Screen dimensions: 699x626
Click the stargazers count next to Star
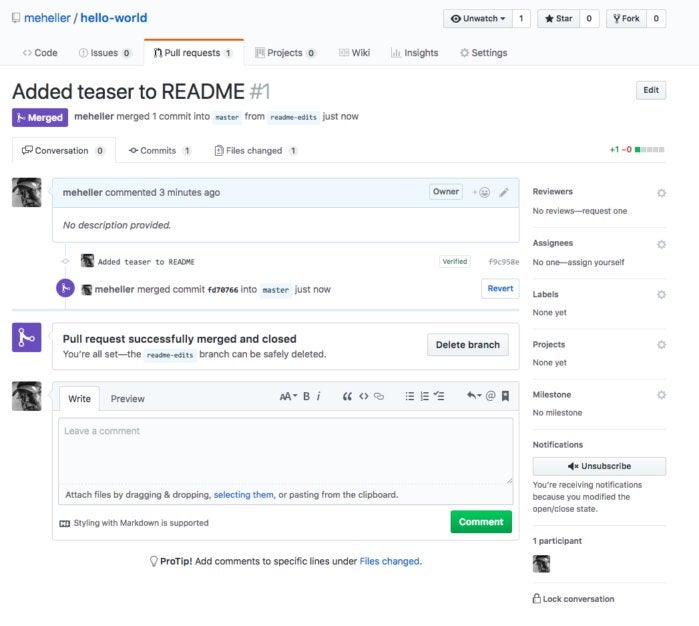[589, 19]
